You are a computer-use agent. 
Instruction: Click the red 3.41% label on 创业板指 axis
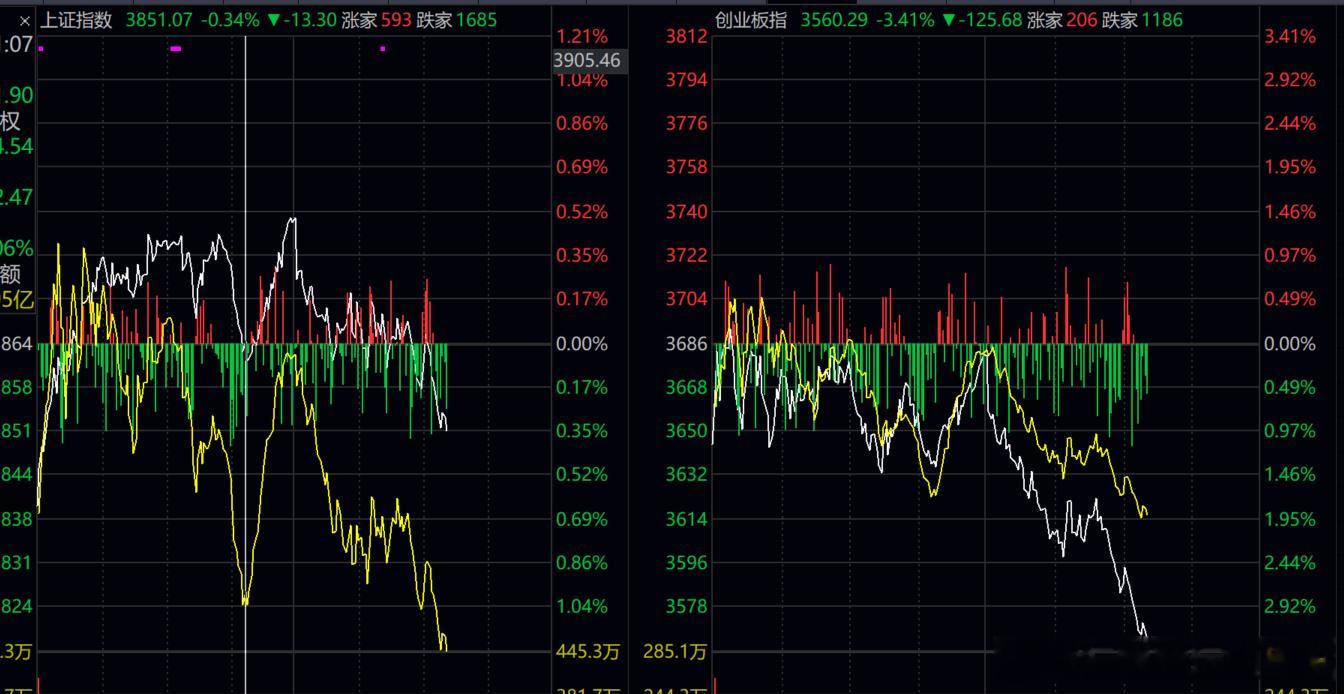[x=1290, y=36]
